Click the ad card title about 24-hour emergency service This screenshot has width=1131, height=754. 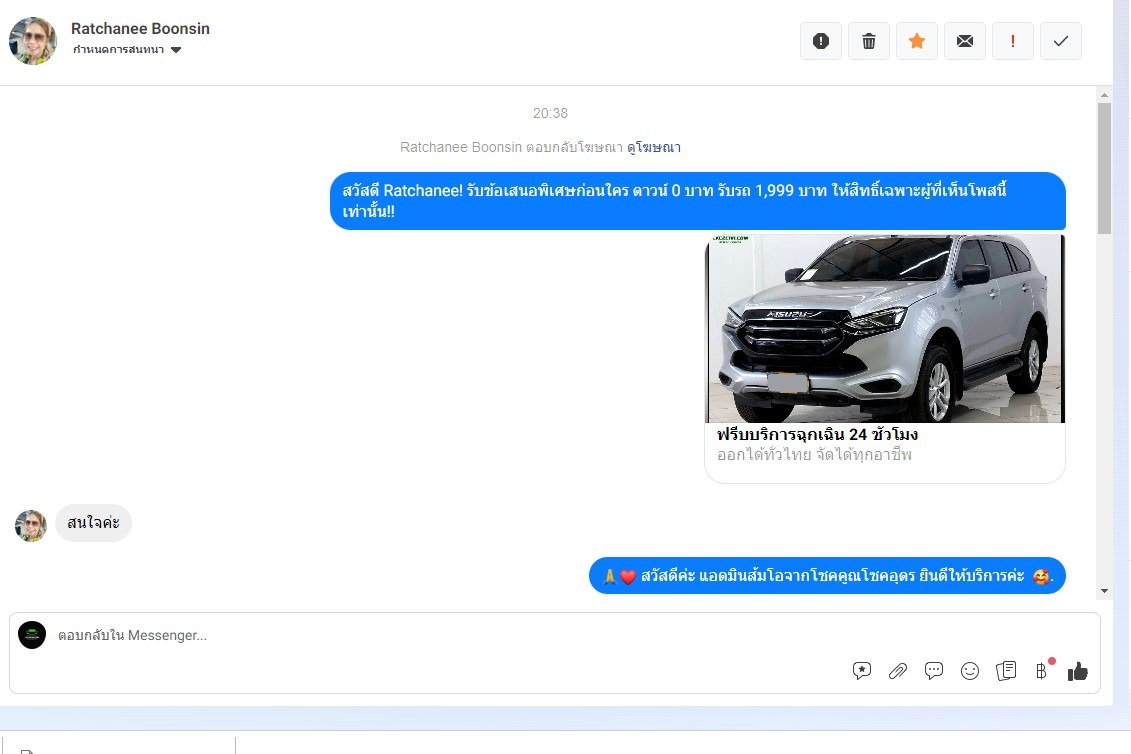(817, 434)
